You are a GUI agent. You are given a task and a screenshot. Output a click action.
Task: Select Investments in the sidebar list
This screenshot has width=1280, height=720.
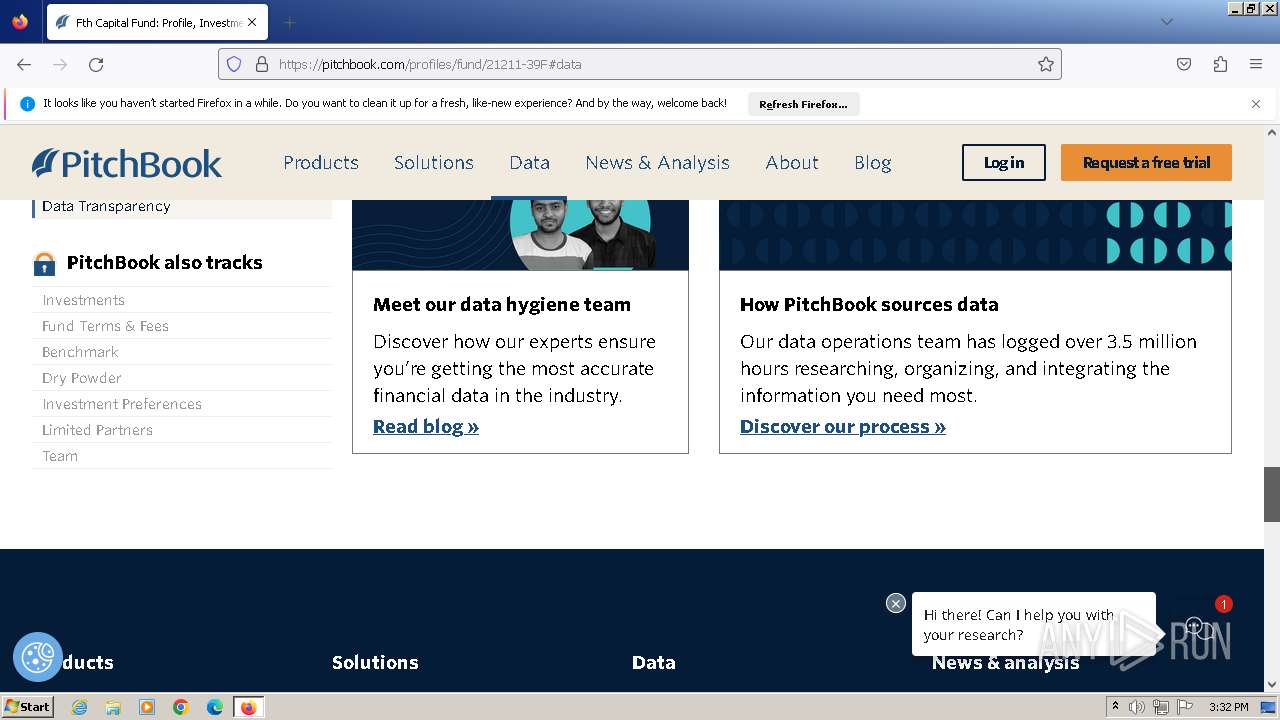tap(83, 300)
